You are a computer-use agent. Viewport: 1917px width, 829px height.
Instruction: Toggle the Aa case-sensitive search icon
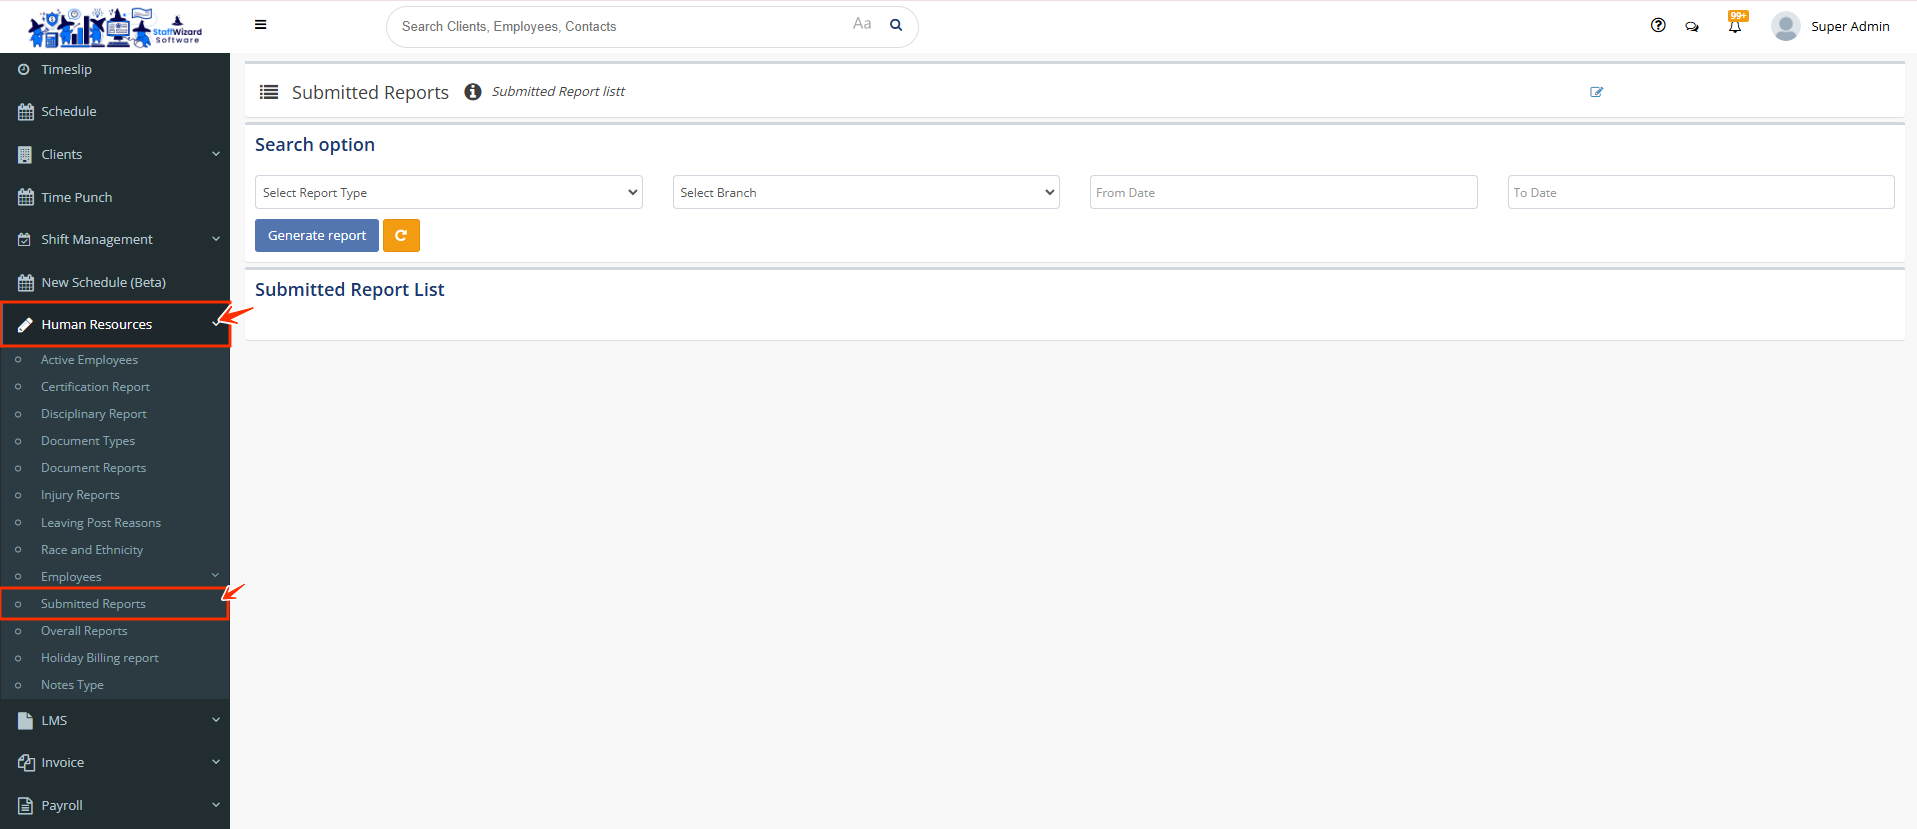tap(862, 24)
